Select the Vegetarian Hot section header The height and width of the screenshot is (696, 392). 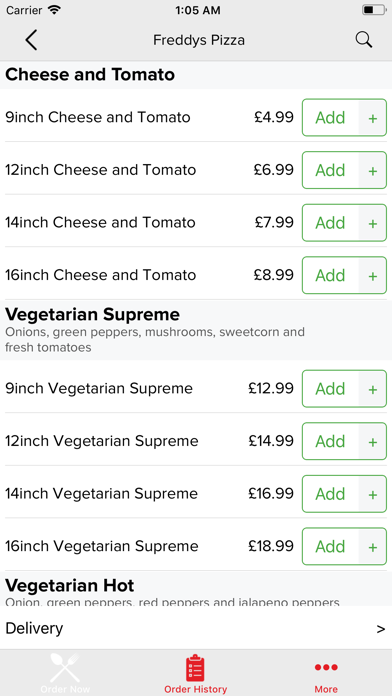[x=196, y=589]
